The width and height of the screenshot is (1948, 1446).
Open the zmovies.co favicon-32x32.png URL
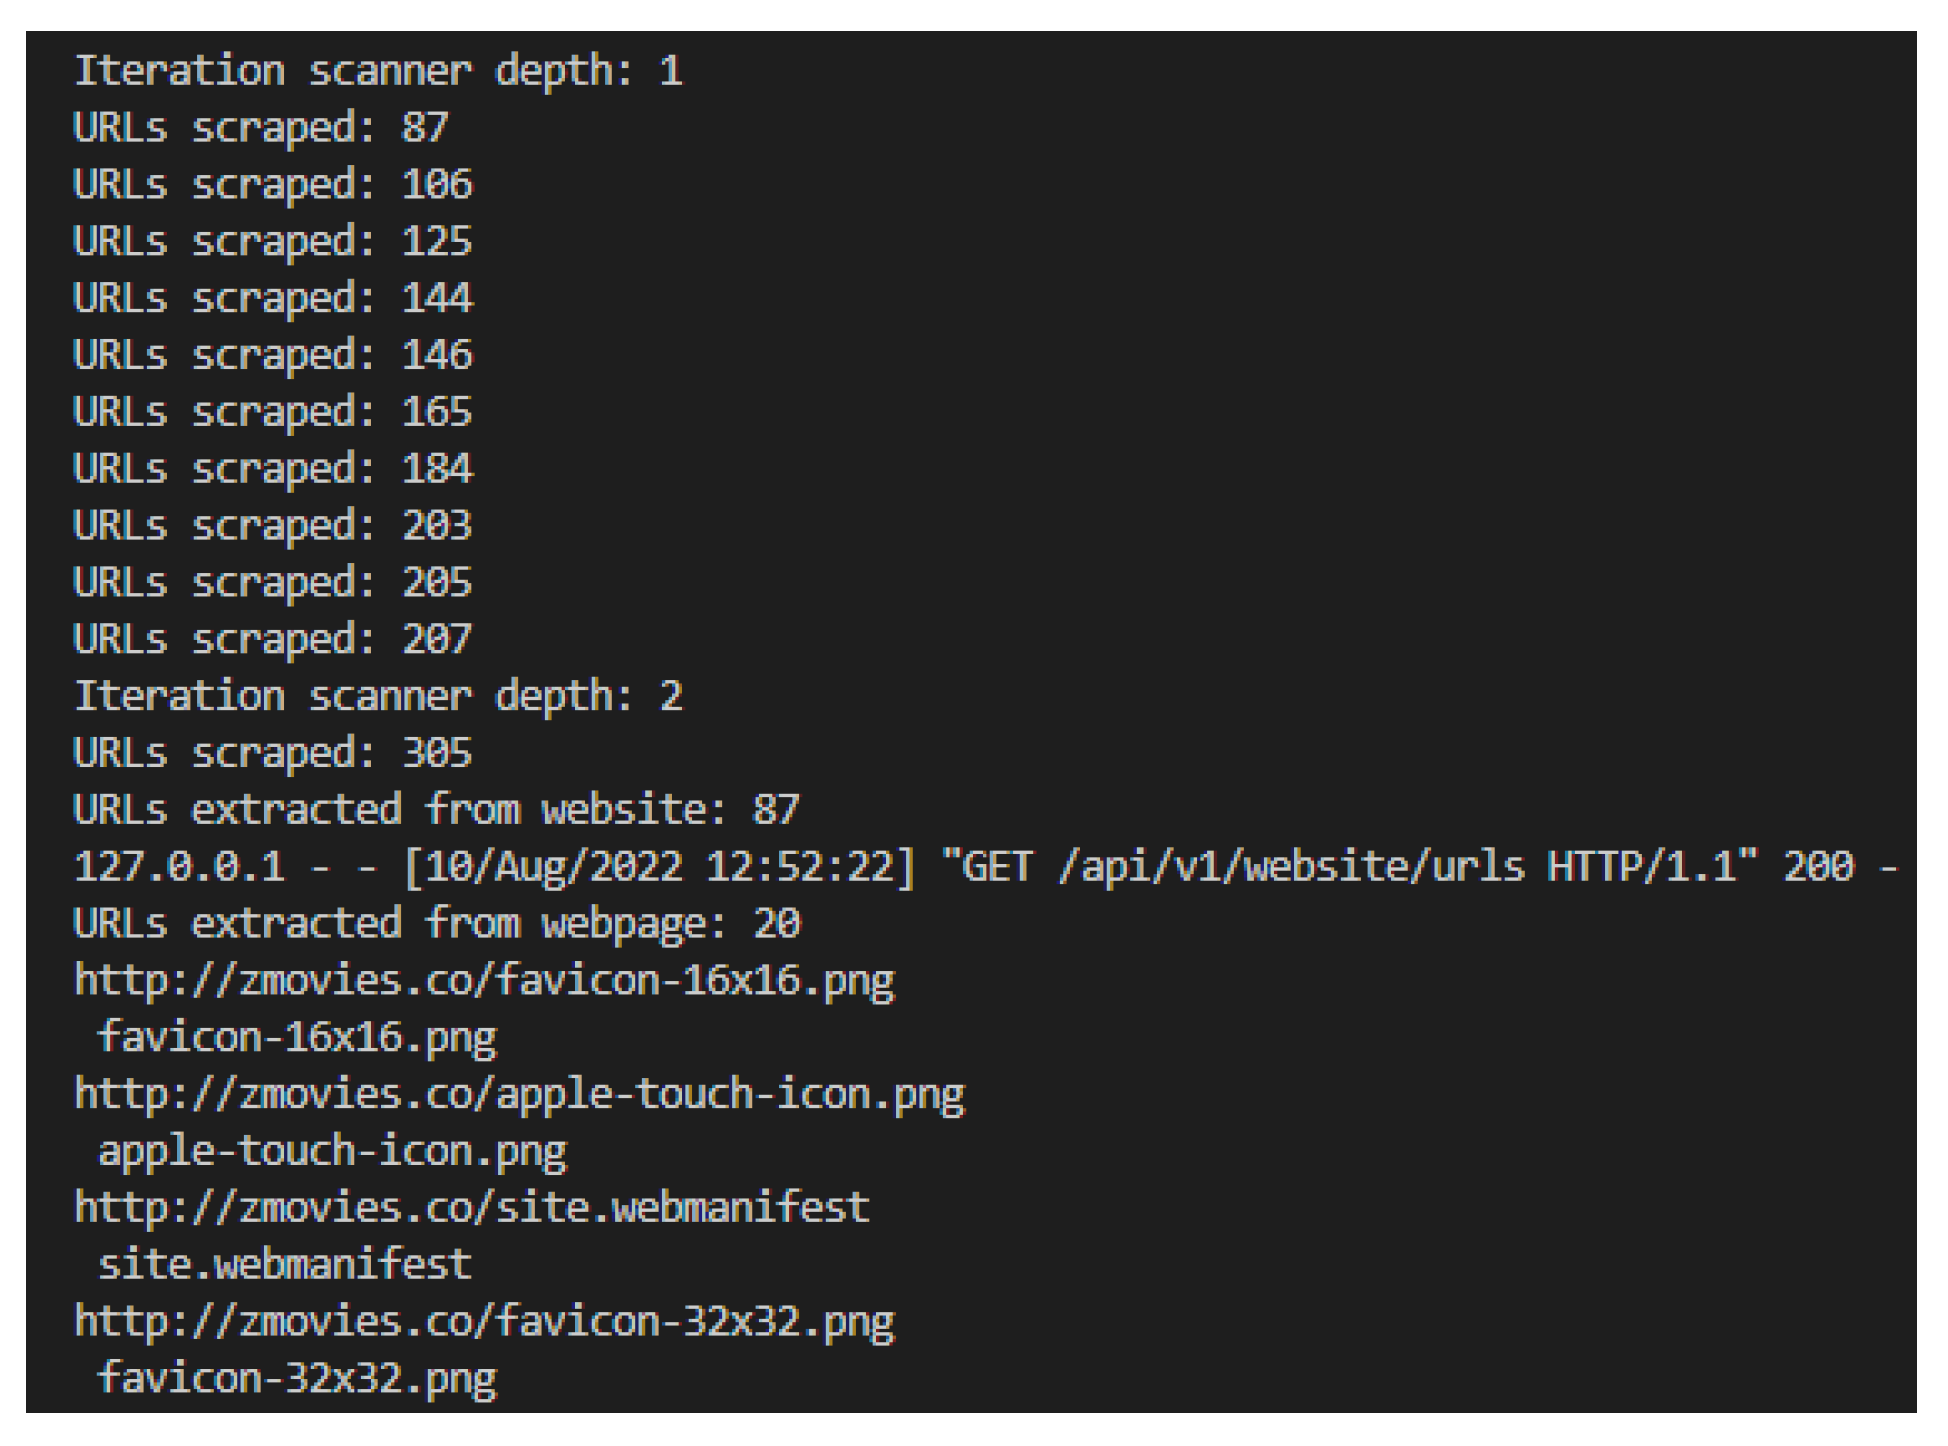[484, 1322]
